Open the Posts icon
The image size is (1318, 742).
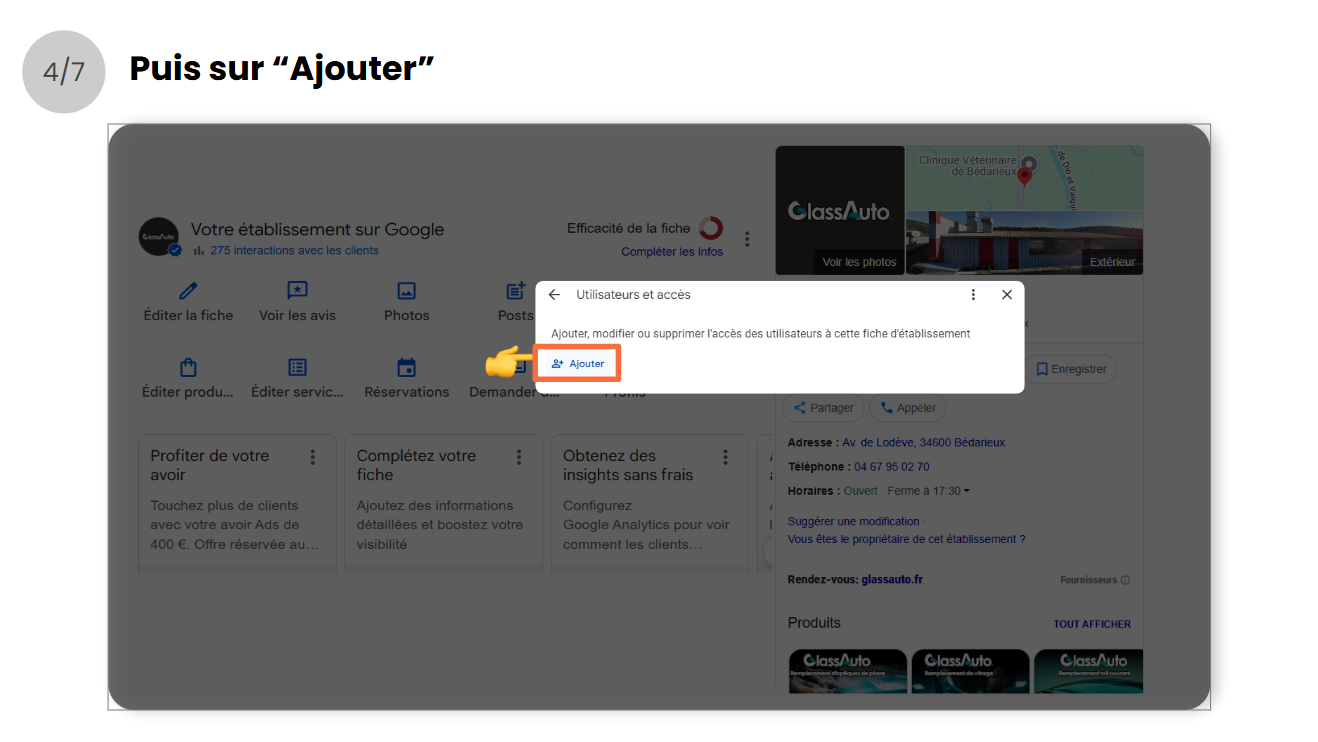[516, 291]
